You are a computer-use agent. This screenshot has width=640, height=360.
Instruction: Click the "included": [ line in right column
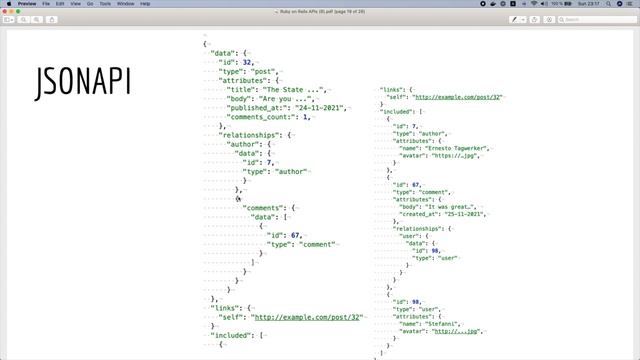click(401, 111)
